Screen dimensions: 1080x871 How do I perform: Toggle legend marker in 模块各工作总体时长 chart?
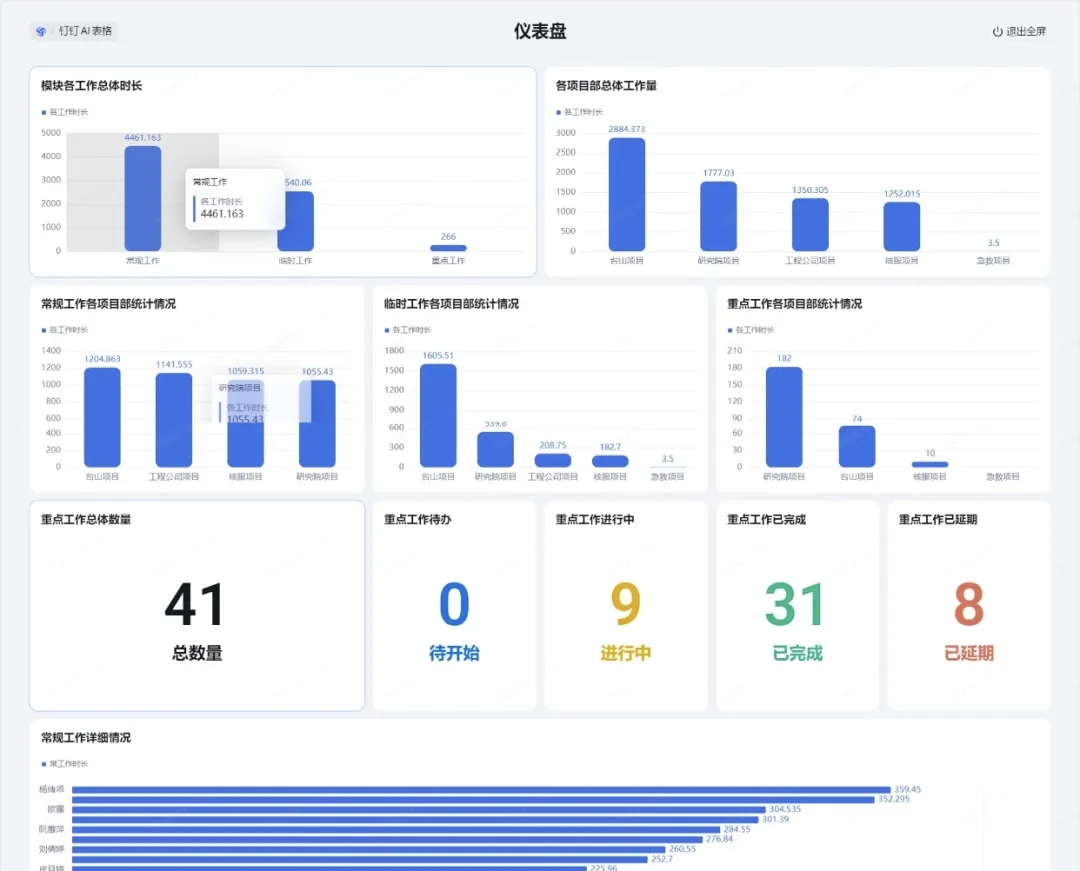click(x=44, y=112)
